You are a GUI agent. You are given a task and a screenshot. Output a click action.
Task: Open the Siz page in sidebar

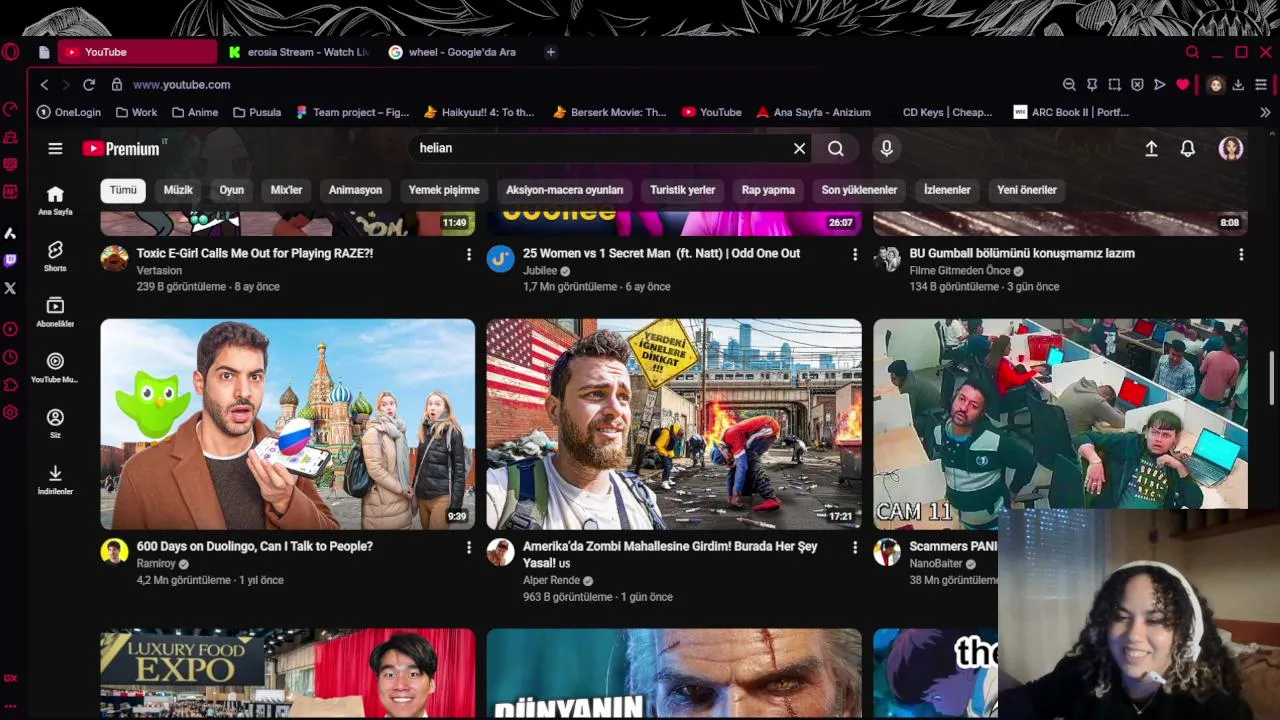coord(55,424)
